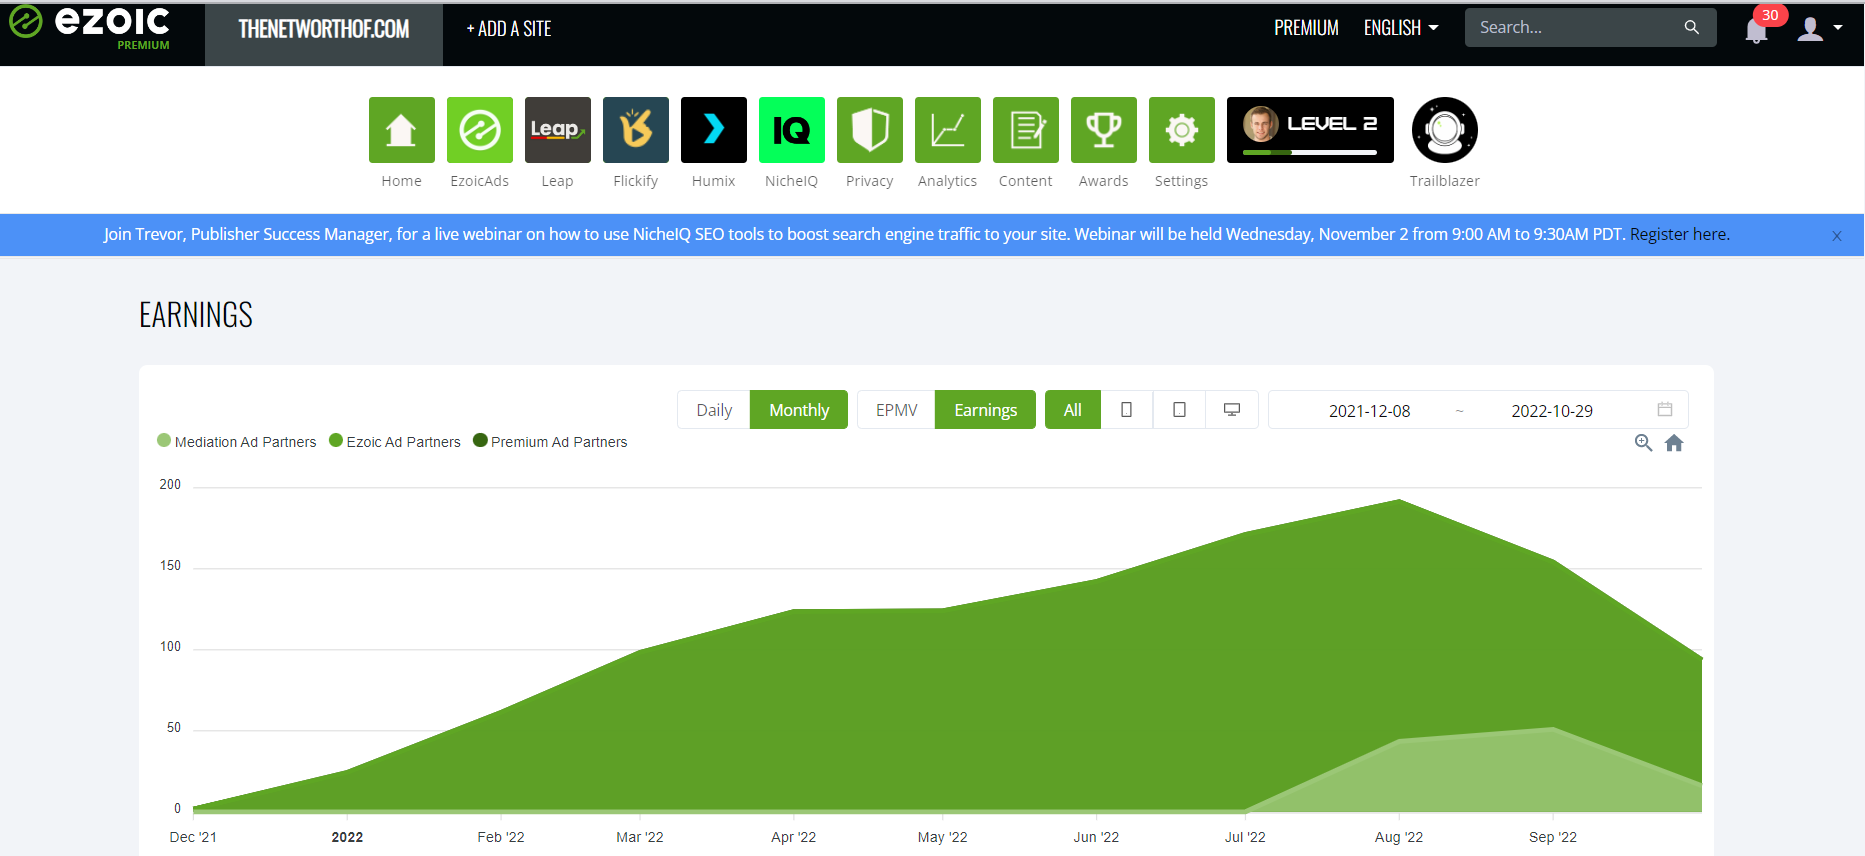
Task: Open the date range calendar icon
Action: pos(1665,409)
